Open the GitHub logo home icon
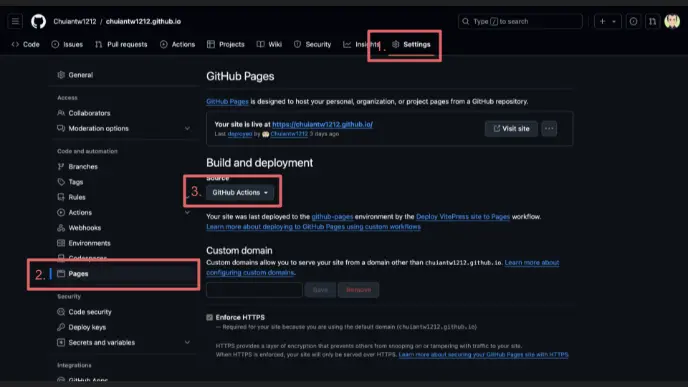 pyautogui.click(x=38, y=21)
